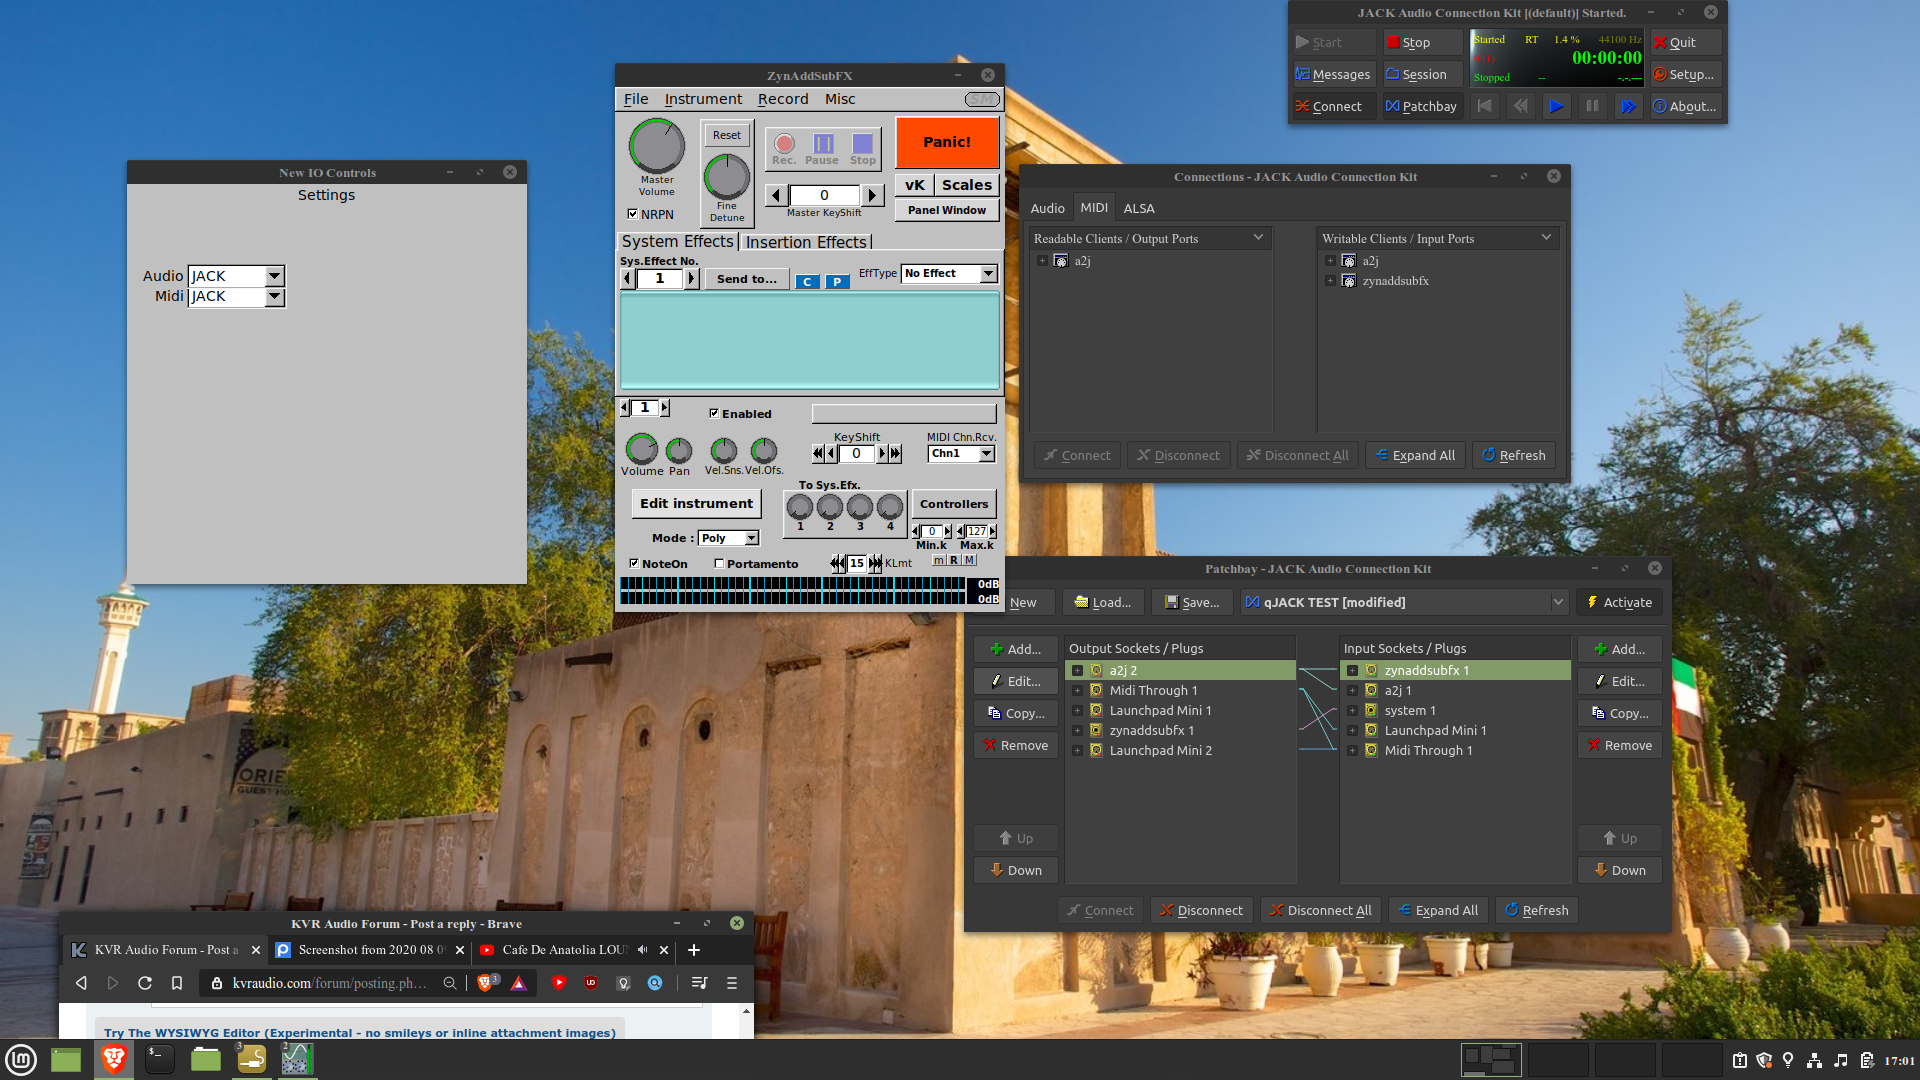This screenshot has width=1920, height=1080.
Task: Open the Patchbay from JACK main window
Action: (x=1422, y=106)
